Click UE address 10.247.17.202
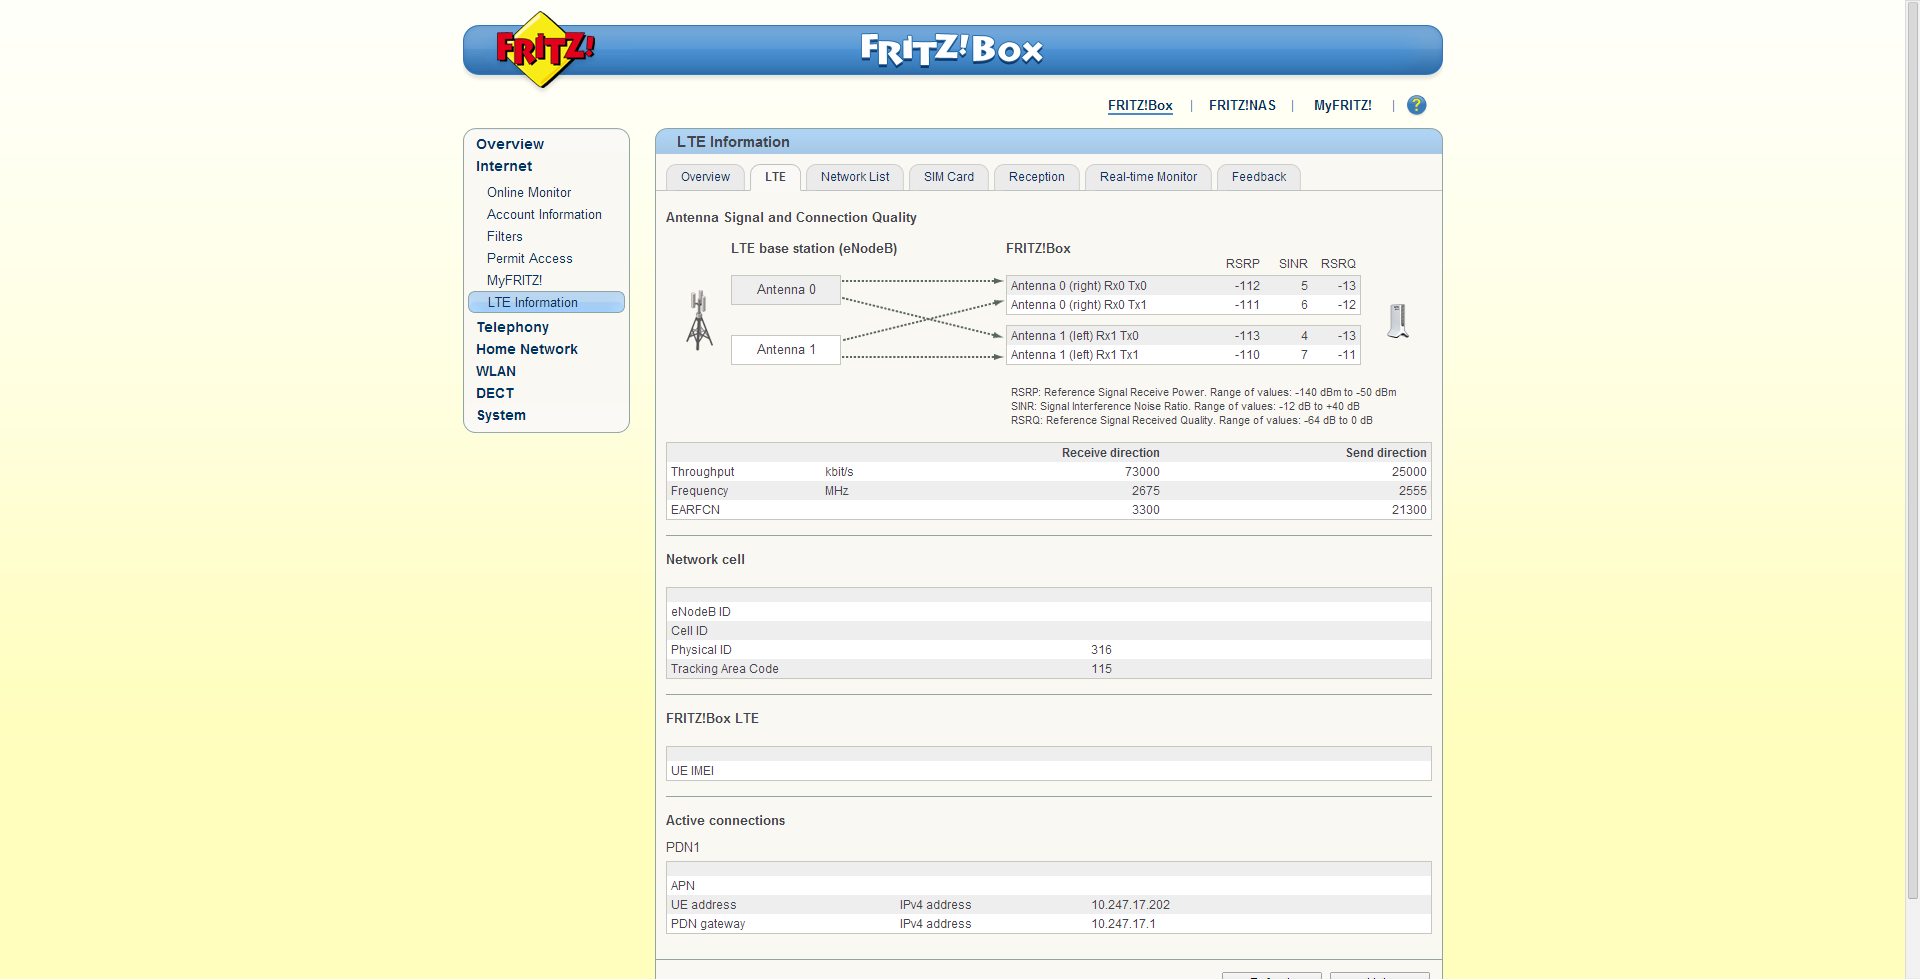 [1130, 905]
